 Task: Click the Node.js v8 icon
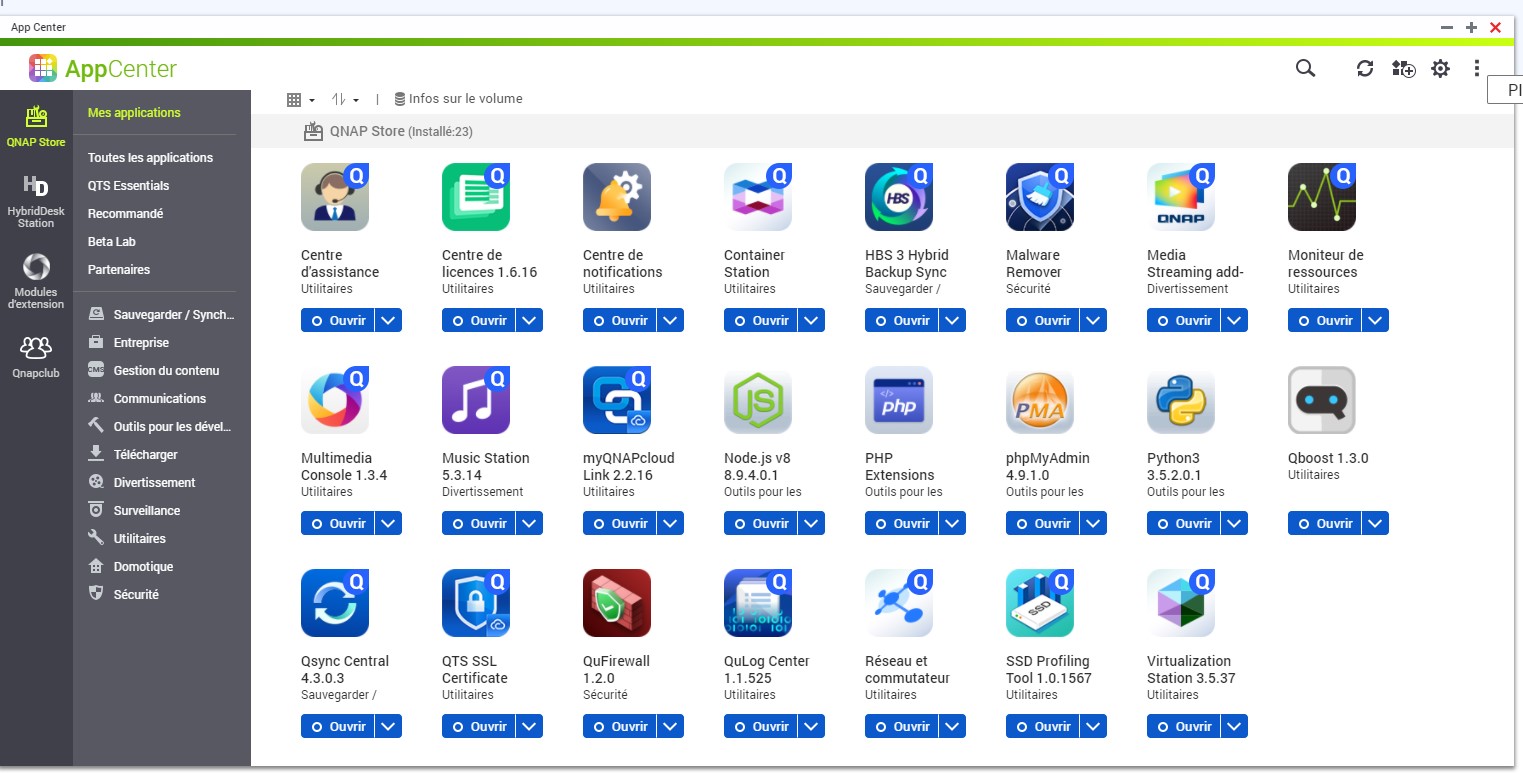(758, 400)
